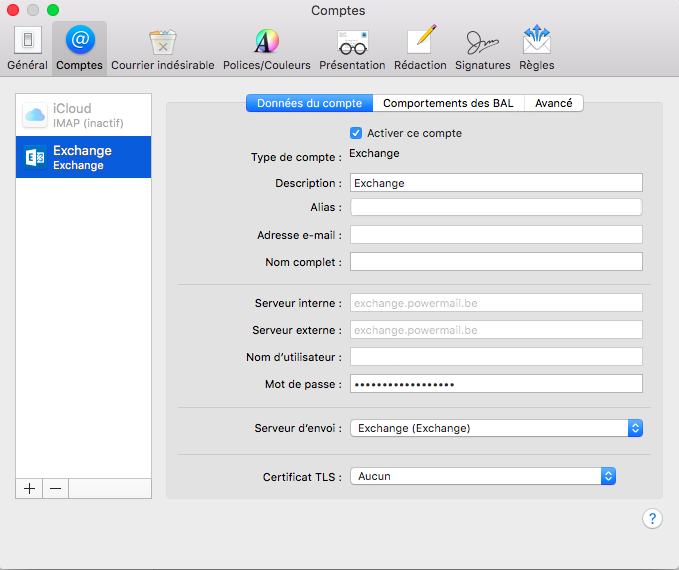Select the Données du compte tab
This screenshot has width=679, height=570.
coord(309,103)
